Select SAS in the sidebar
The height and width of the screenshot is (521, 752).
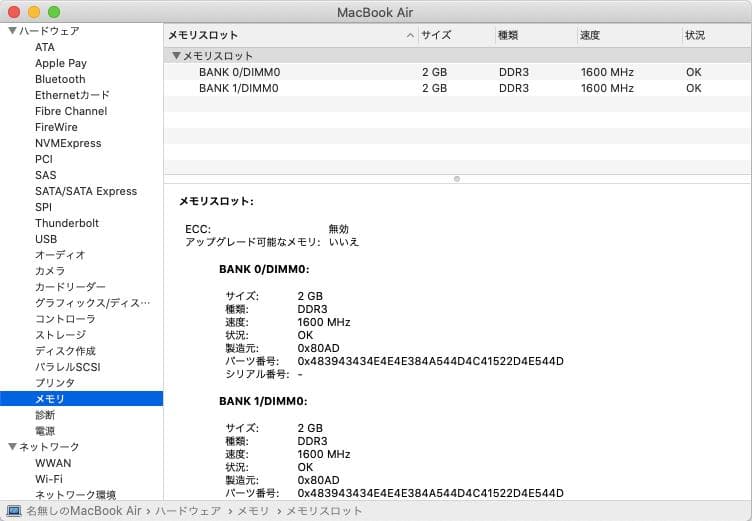46,175
